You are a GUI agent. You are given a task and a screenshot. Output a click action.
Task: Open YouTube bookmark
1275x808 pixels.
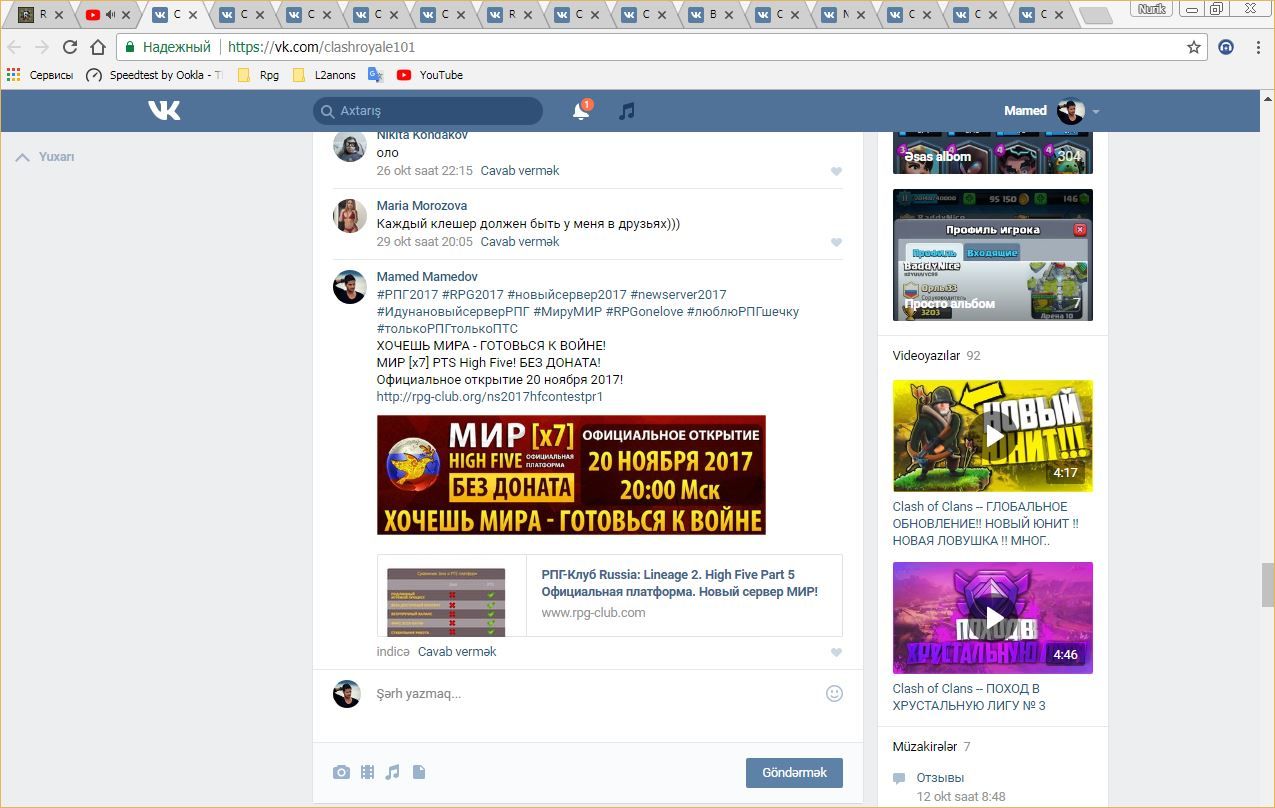[430, 75]
